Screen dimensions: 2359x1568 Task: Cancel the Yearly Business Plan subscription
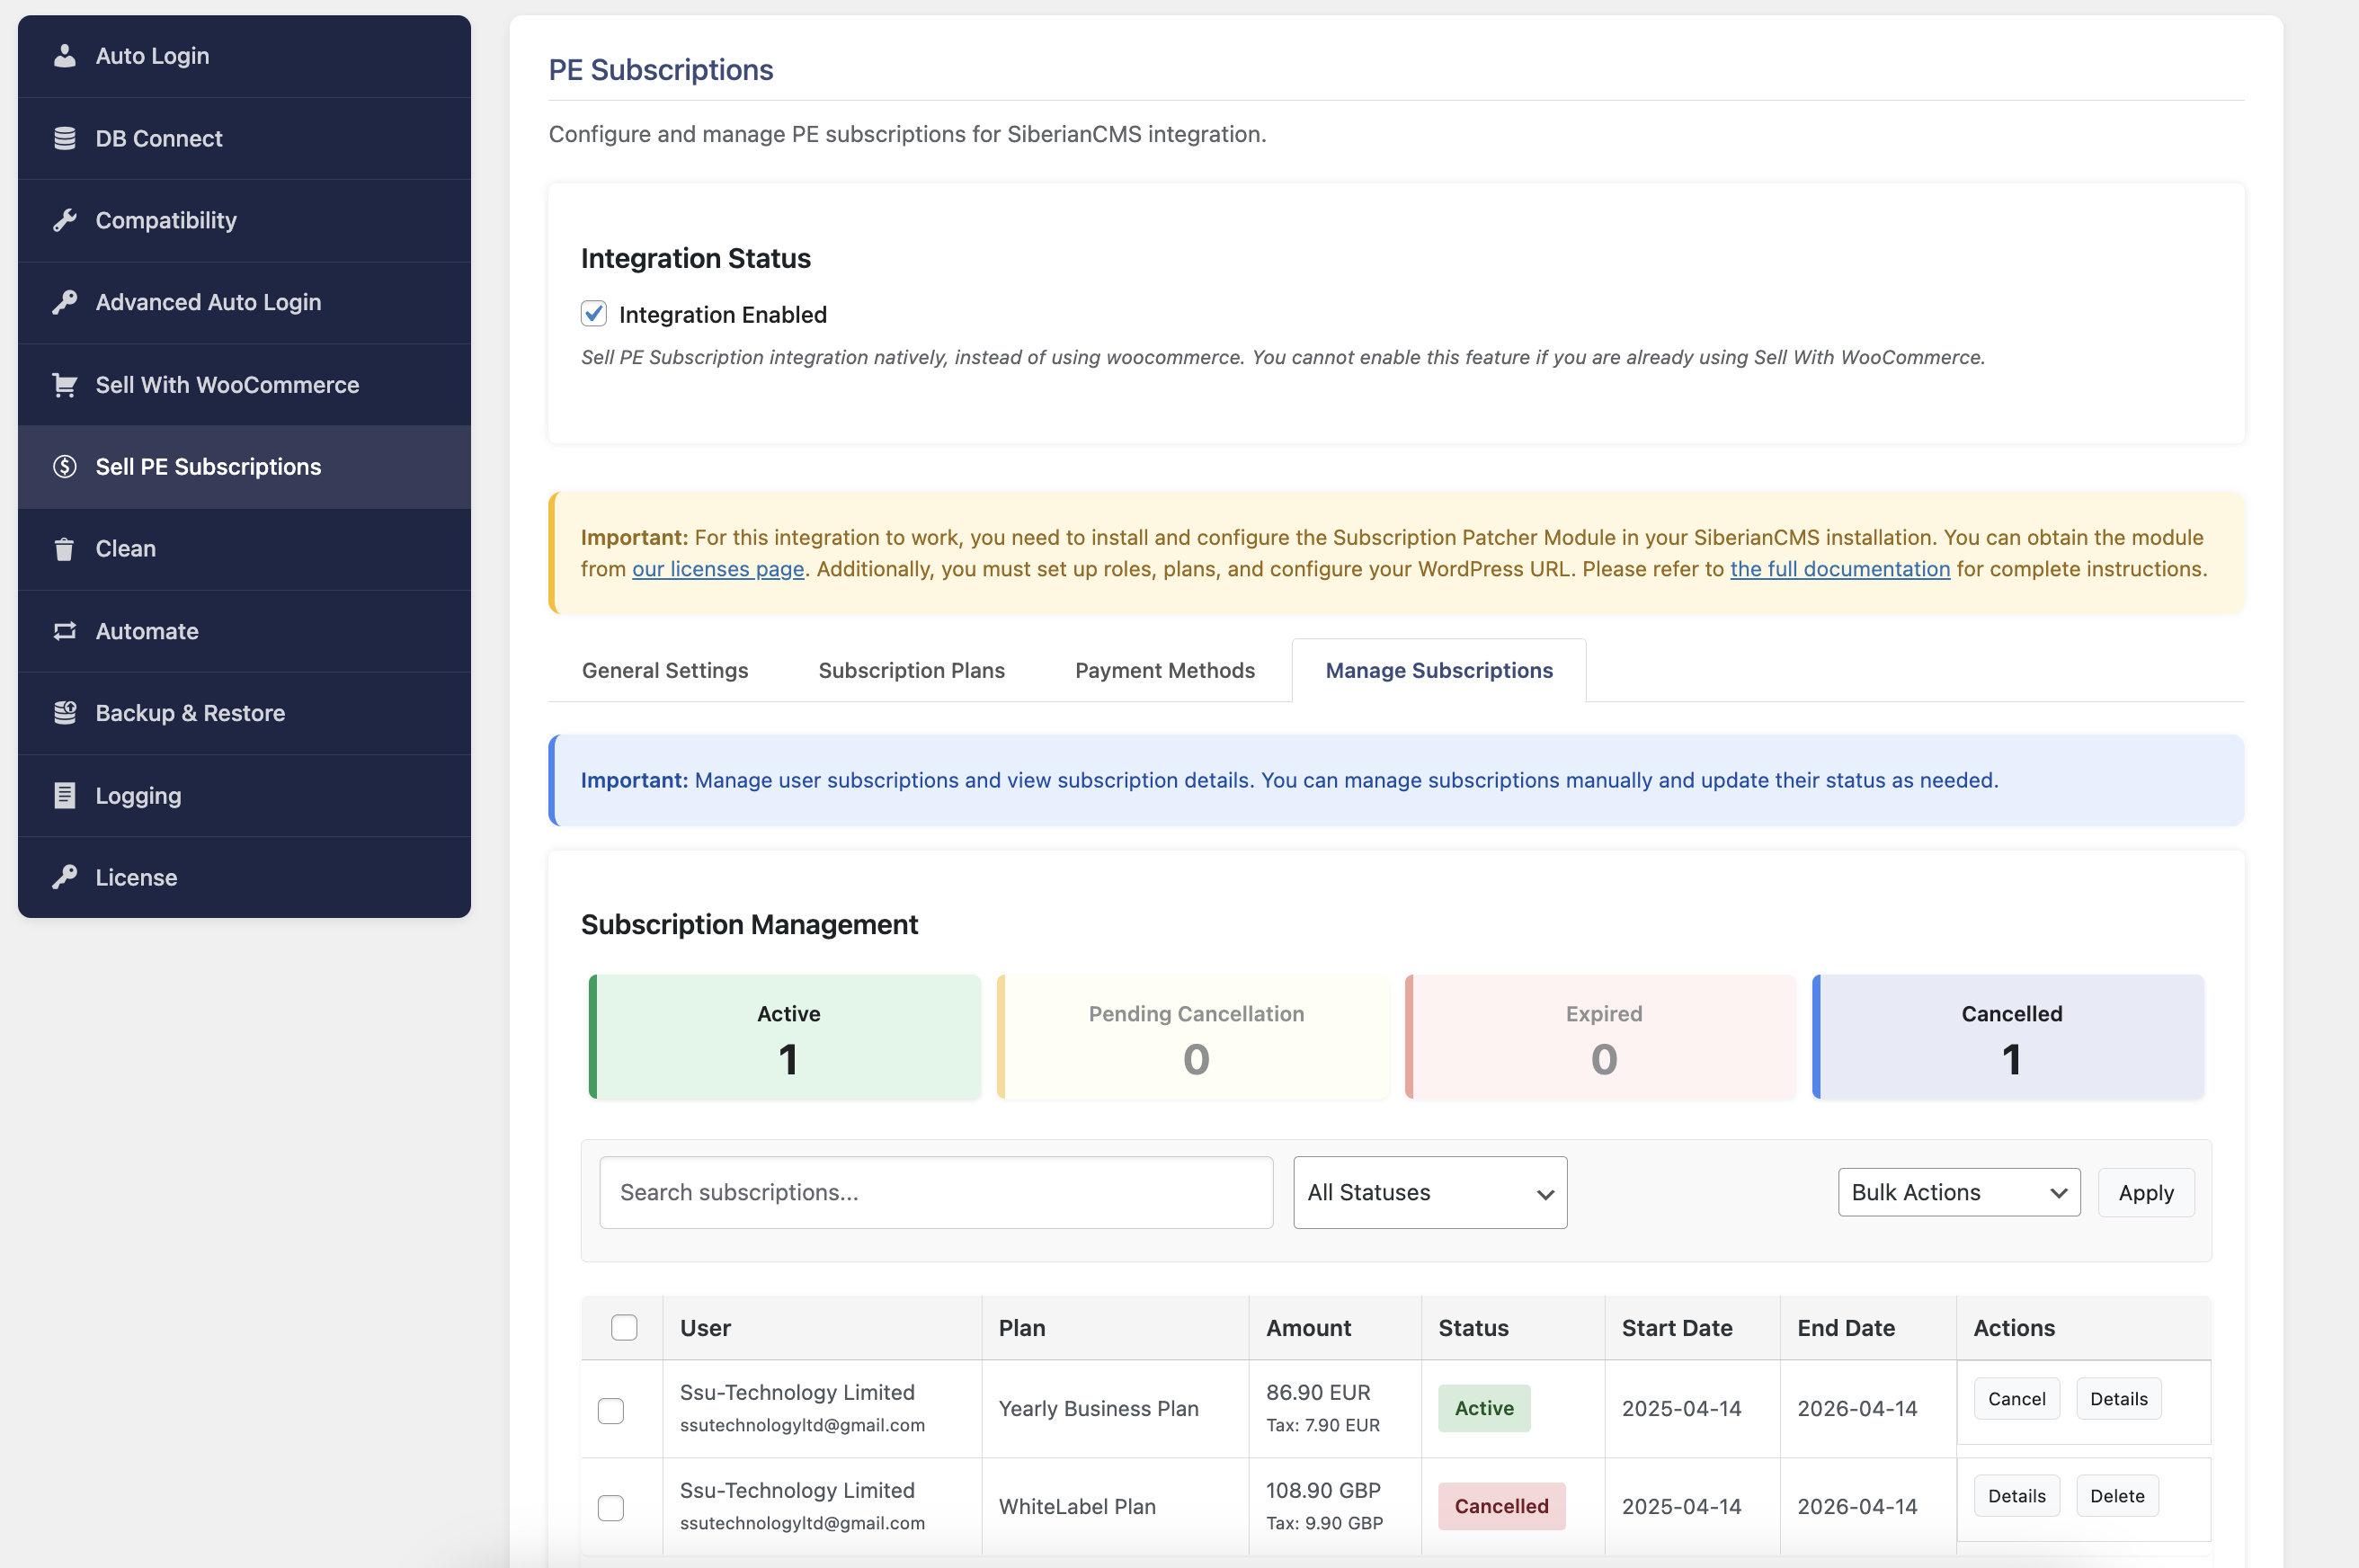(x=2016, y=1398)
